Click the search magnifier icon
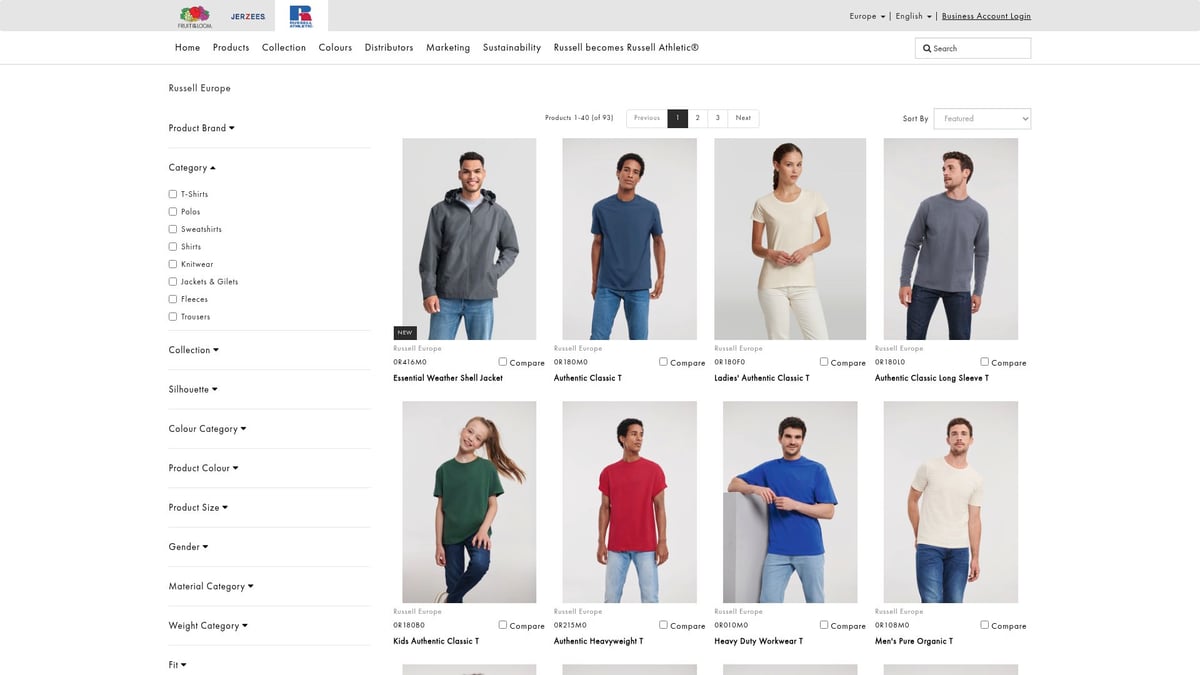1200x675 pixels. point(927,48)
